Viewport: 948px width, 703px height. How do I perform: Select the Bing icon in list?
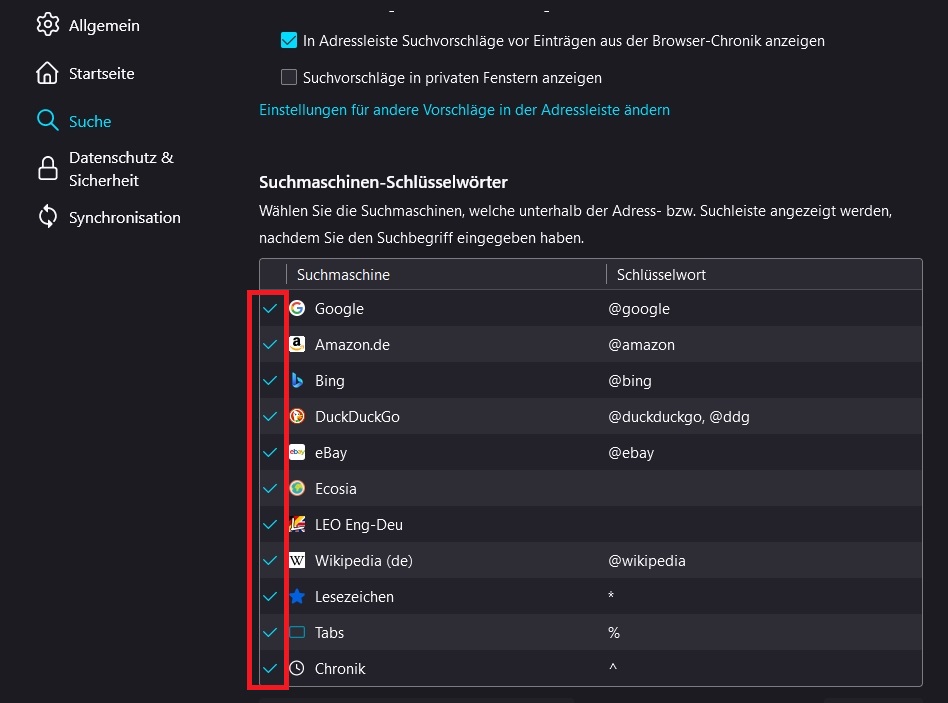pos(297,381)
